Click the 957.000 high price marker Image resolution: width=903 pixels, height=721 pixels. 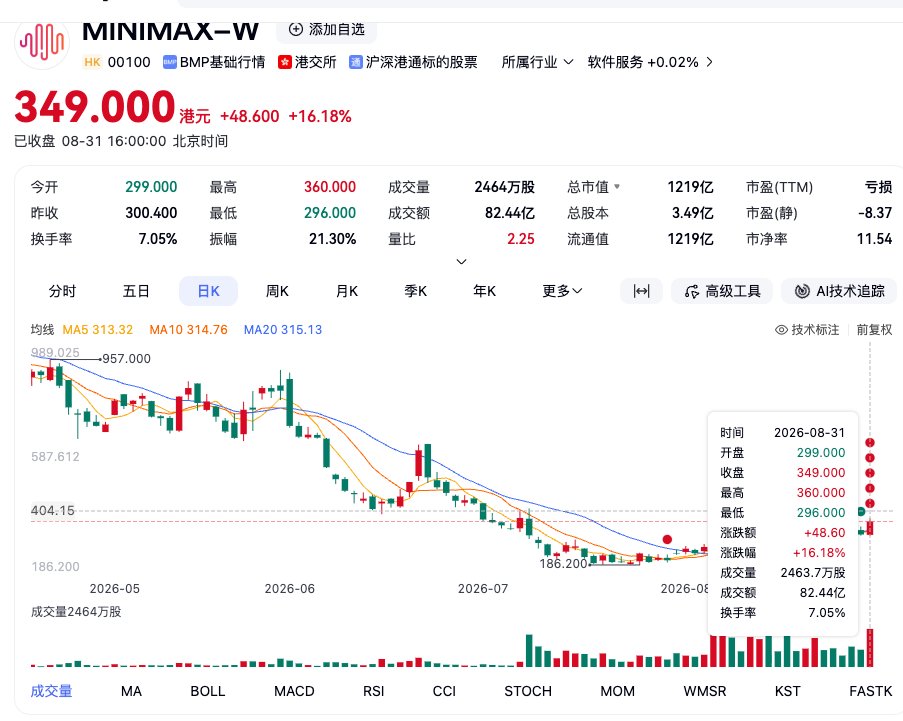(x=127, y=359)
